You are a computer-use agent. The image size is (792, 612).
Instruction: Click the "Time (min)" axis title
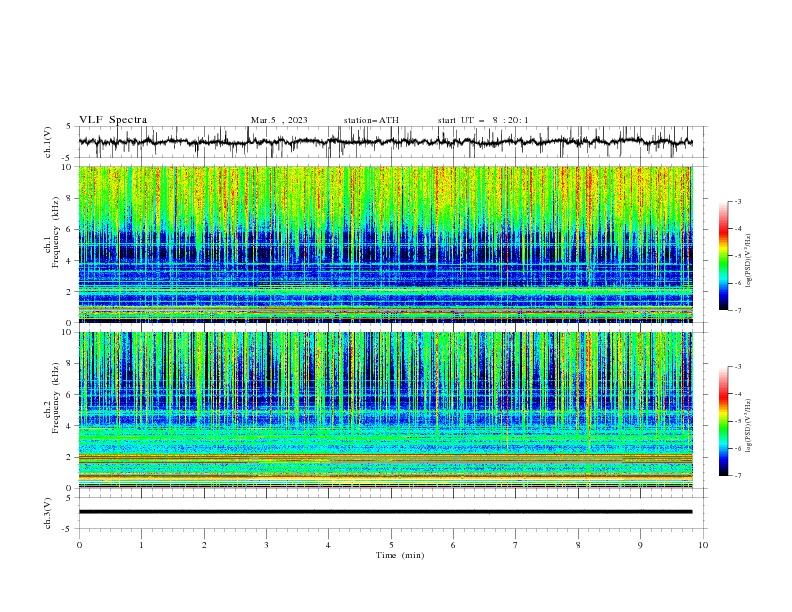400,555
